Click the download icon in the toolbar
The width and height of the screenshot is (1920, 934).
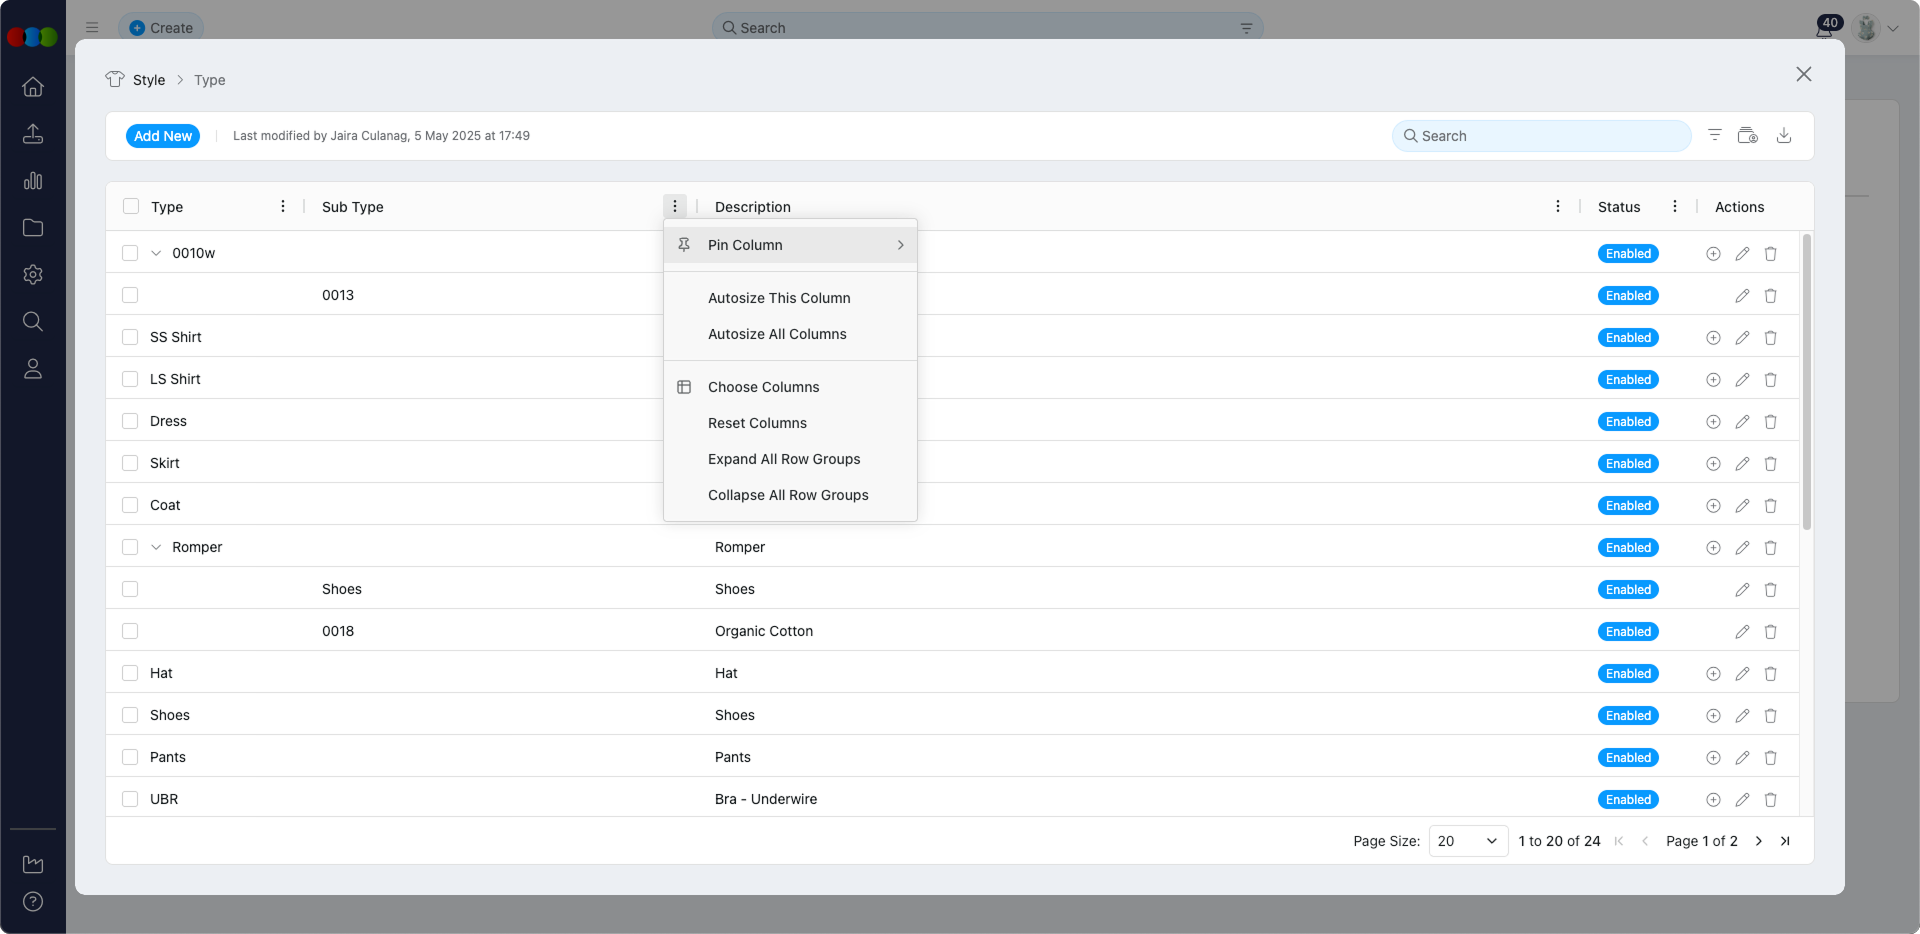pos(1785,135)
